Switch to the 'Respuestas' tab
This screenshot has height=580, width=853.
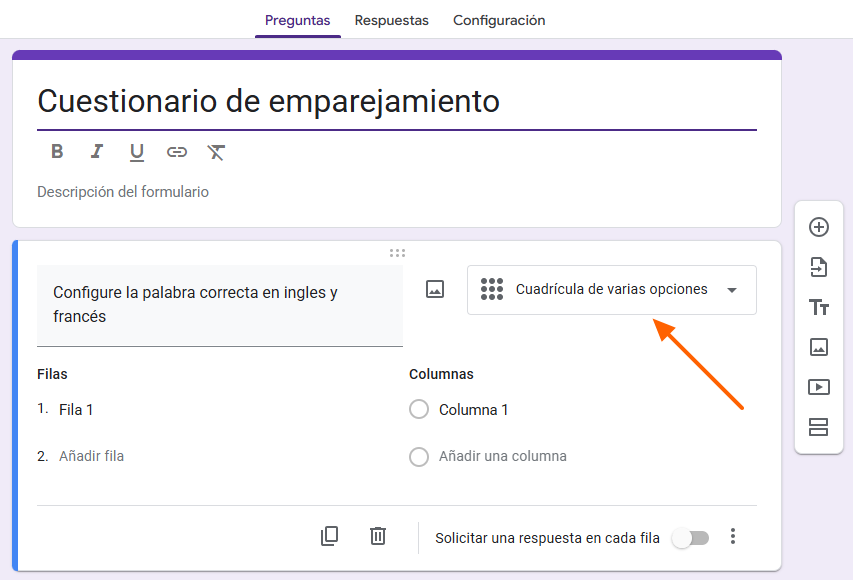[x=391, y=20]
